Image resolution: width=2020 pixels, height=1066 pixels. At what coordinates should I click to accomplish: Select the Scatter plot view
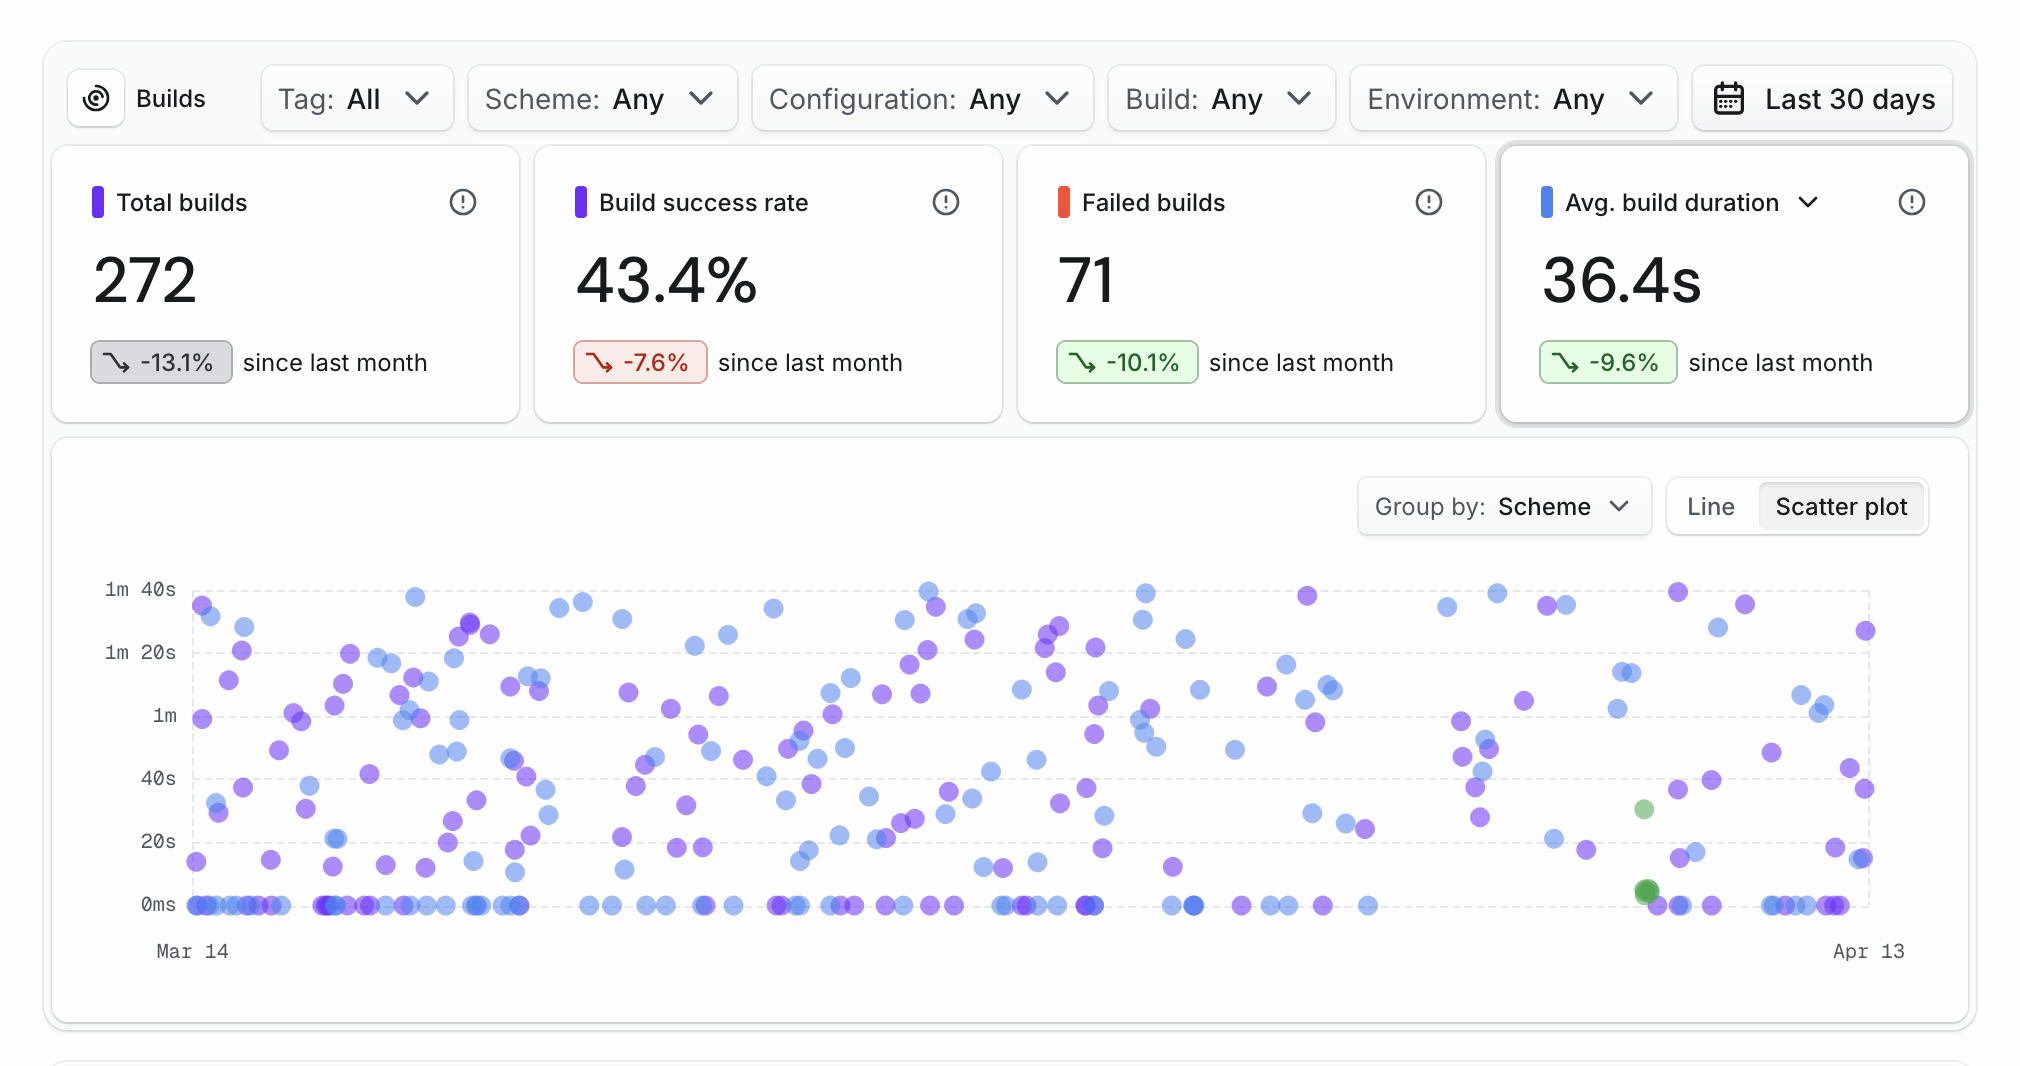[x=1841, y=507]
